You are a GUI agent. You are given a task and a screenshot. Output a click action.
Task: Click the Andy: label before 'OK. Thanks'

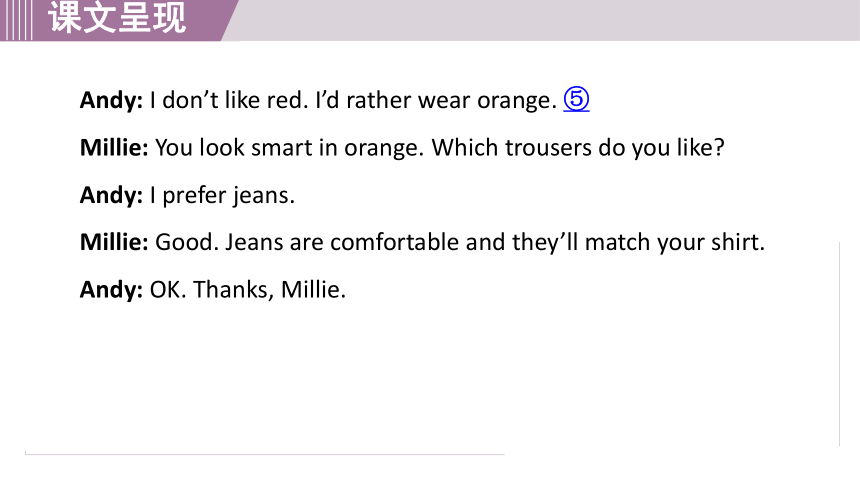coord(111,290)
